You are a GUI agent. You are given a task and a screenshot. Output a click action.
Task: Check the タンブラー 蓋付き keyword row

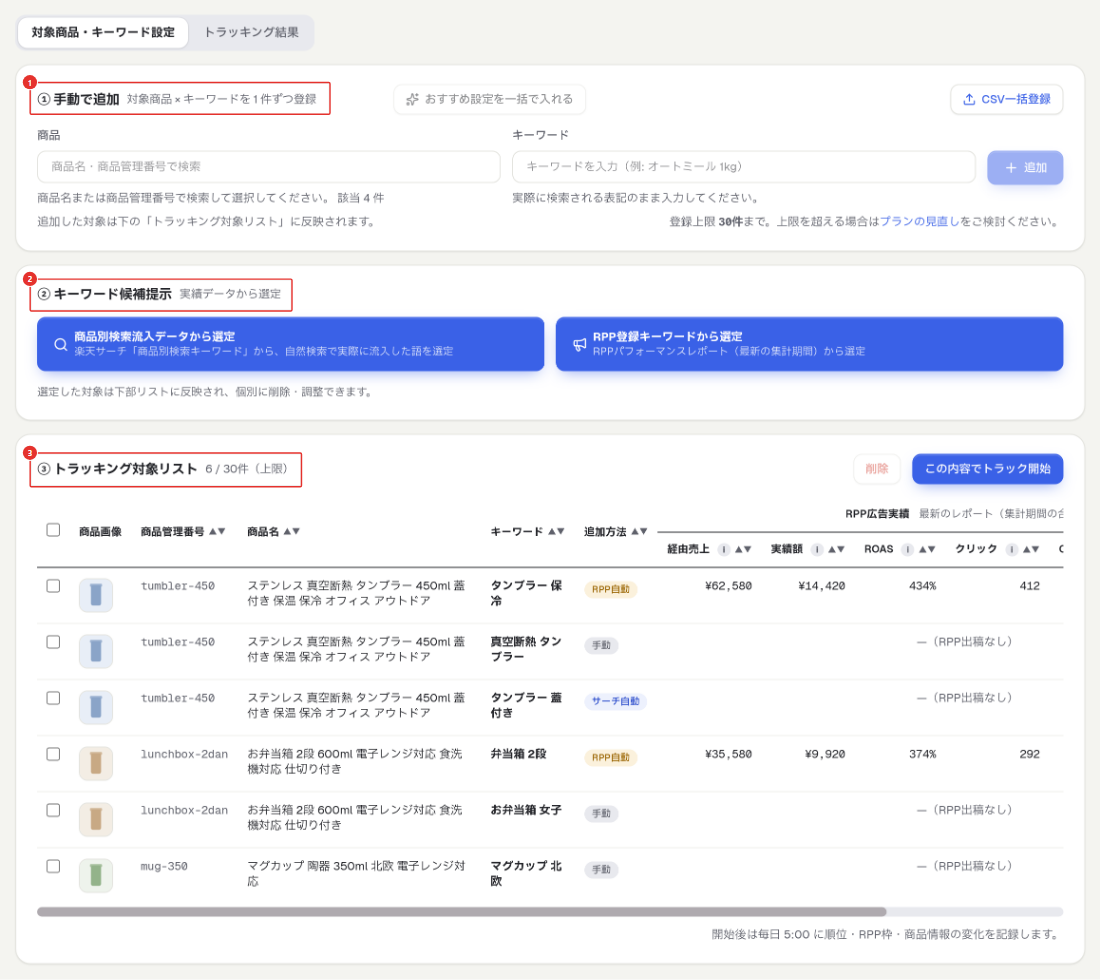click(53, 698)
